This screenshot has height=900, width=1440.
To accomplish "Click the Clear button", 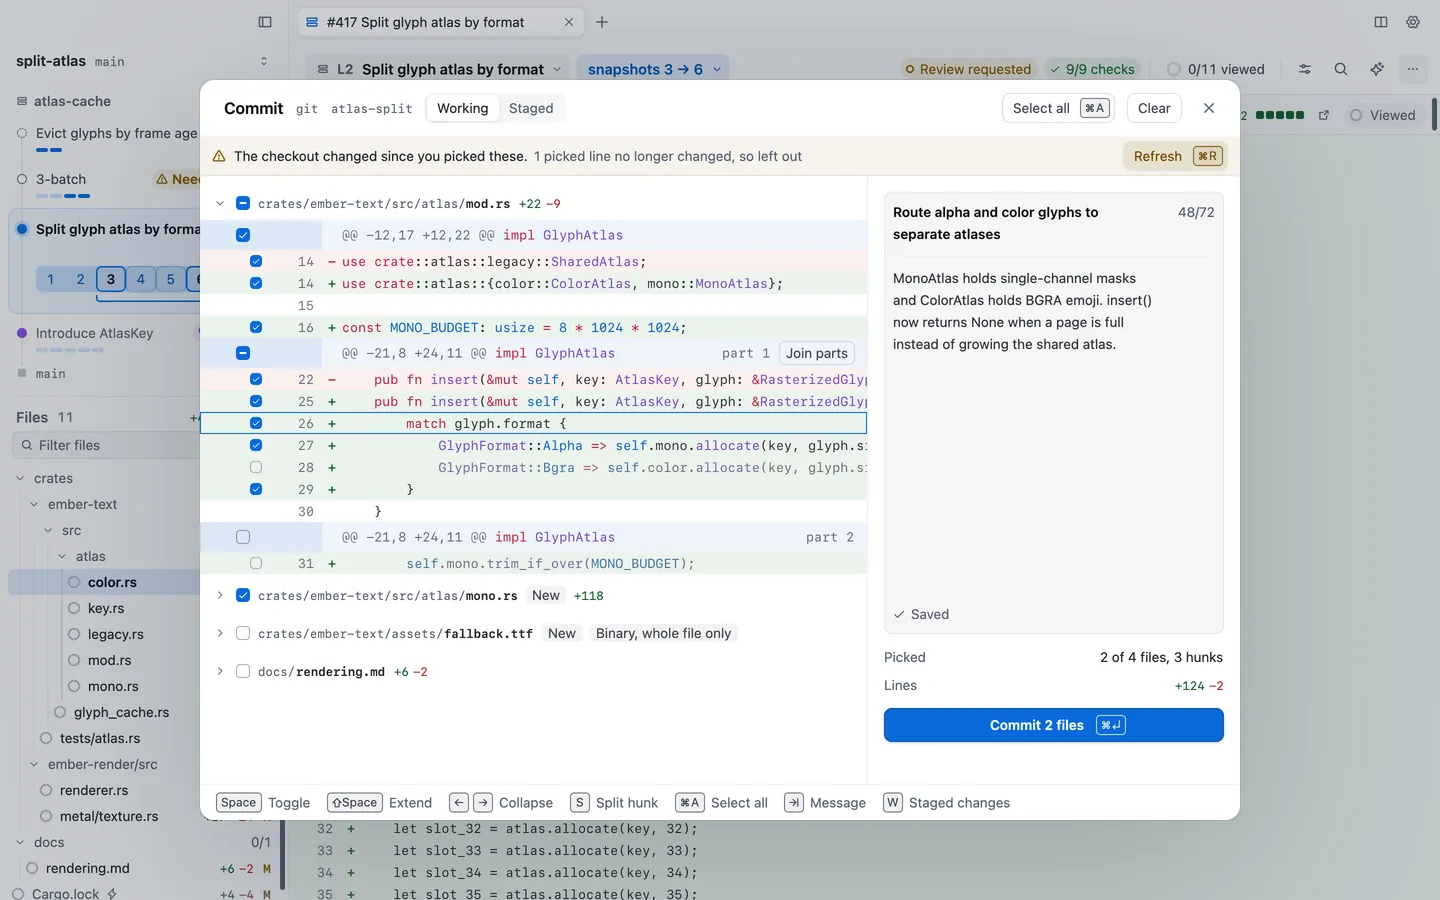I will (1154, 108).
